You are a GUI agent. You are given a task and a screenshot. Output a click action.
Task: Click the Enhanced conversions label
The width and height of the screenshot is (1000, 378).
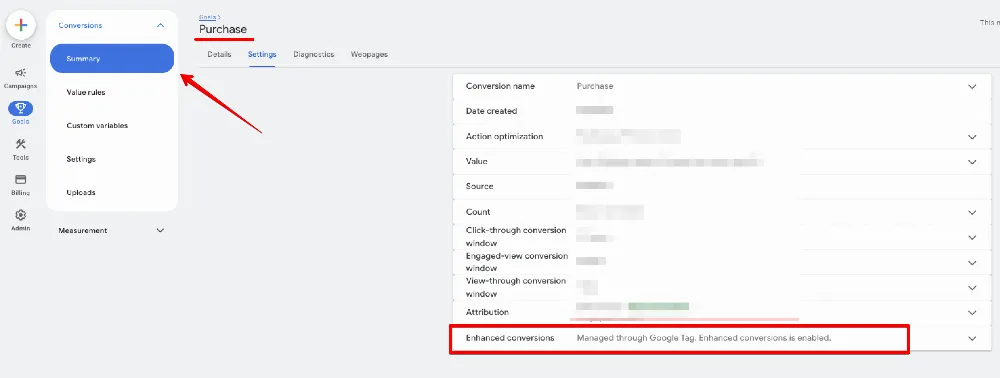coord(510,338)
